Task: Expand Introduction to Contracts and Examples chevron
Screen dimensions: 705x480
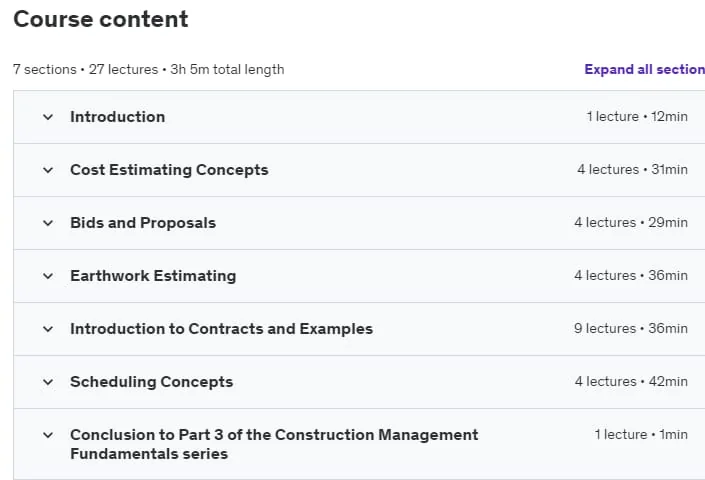Action: tap(48, 329)
